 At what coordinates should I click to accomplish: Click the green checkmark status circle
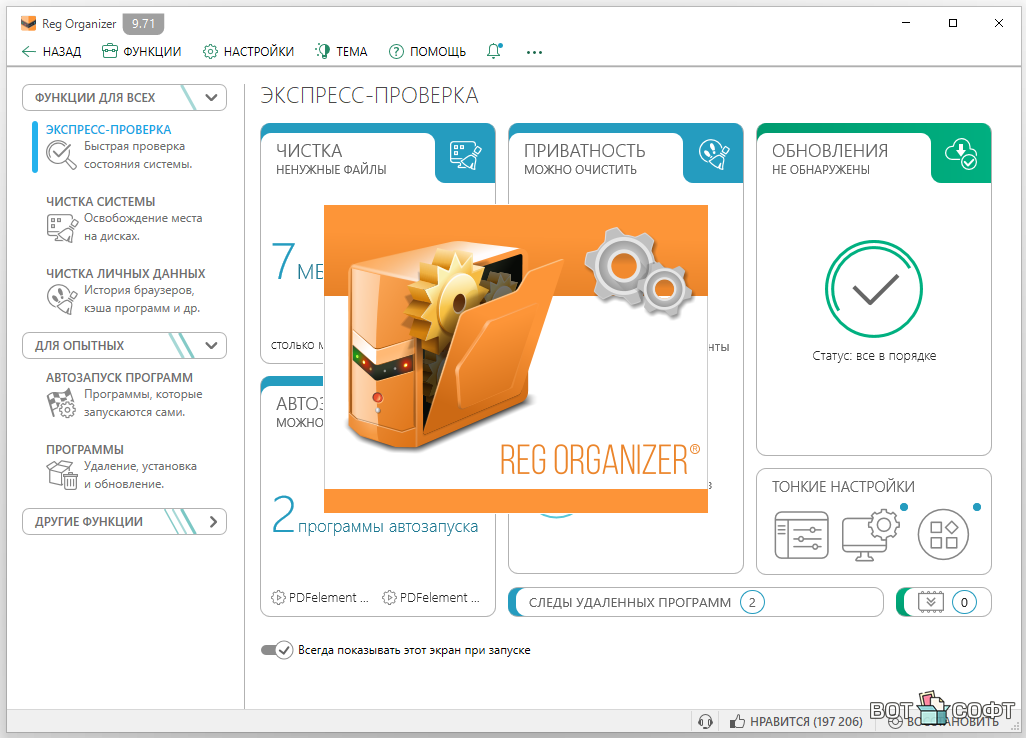(874, 289)
